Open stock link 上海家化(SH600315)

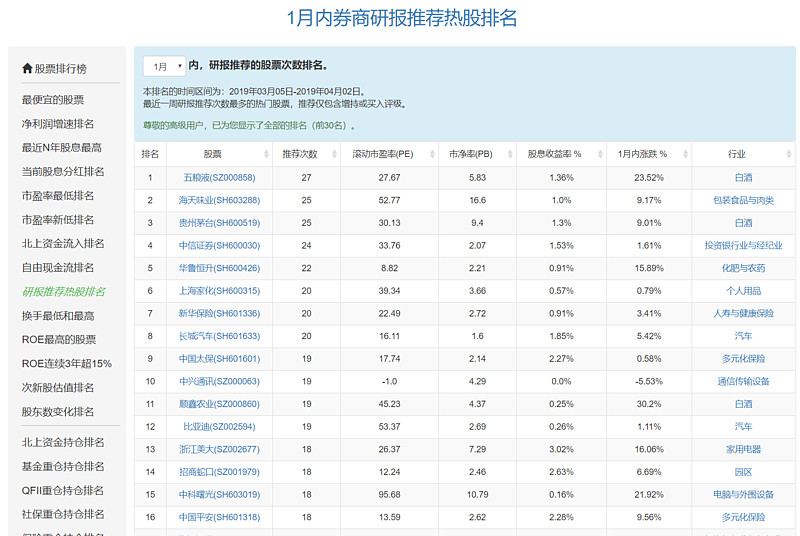click(x=219, y=291)
